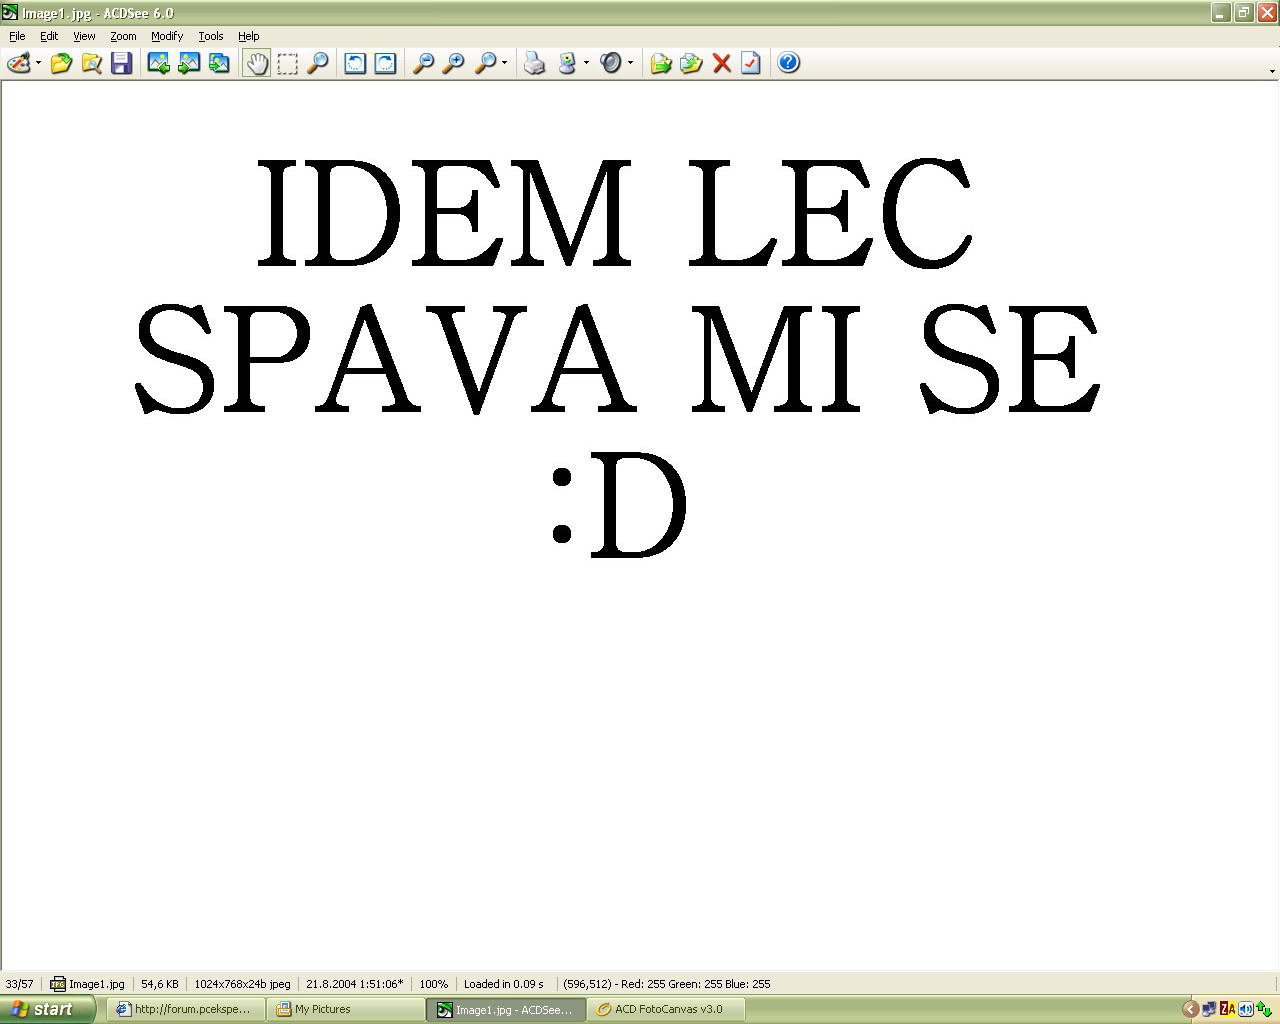The image size is (1280, 1024).
Task: Rotate image clockwise
Action: pyautogui.click(x=385, y=63)
